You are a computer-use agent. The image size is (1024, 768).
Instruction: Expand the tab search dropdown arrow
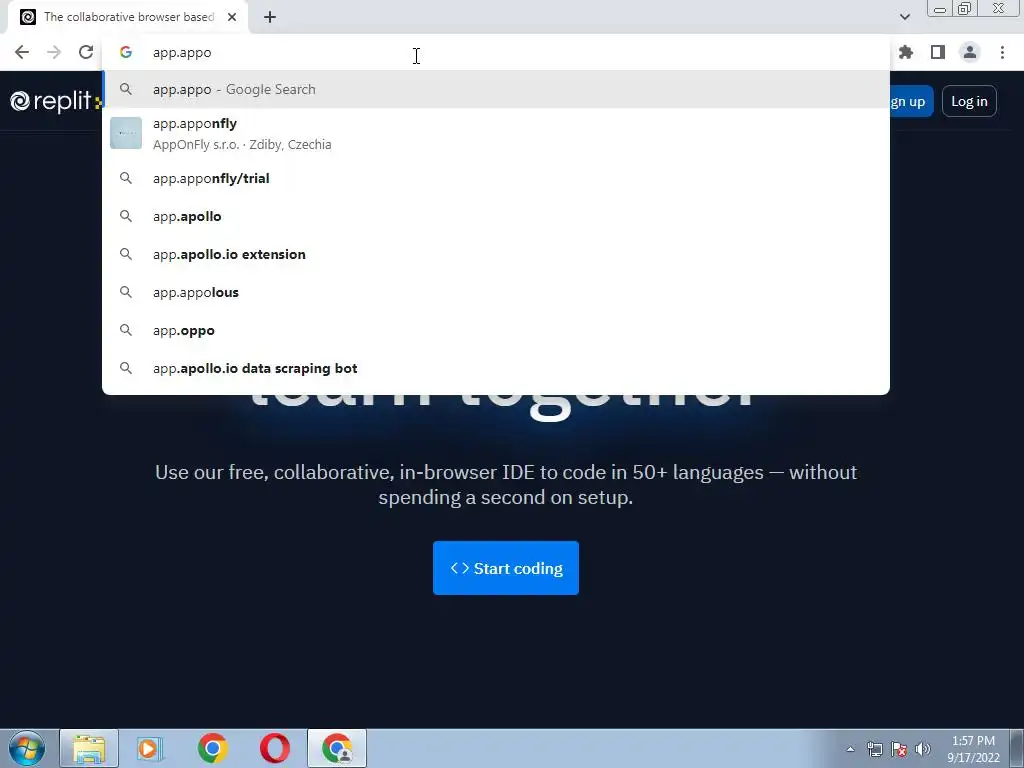tap(904, 17)
